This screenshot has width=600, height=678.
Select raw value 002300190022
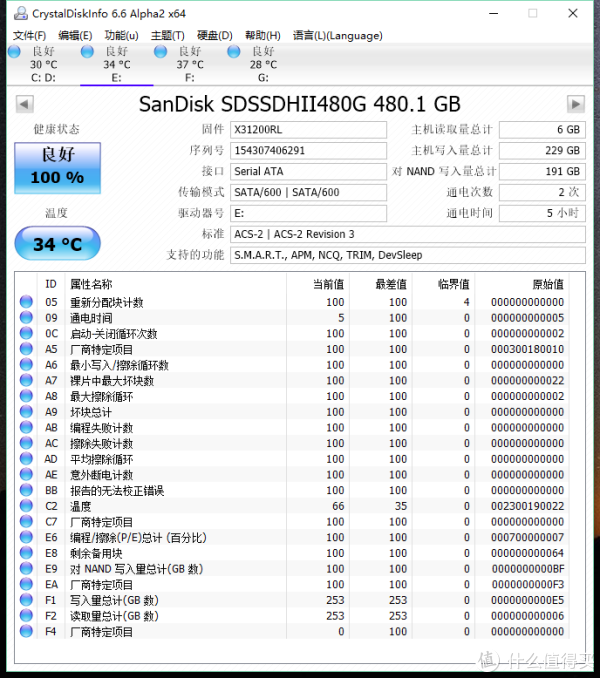(x=527, y=506)
